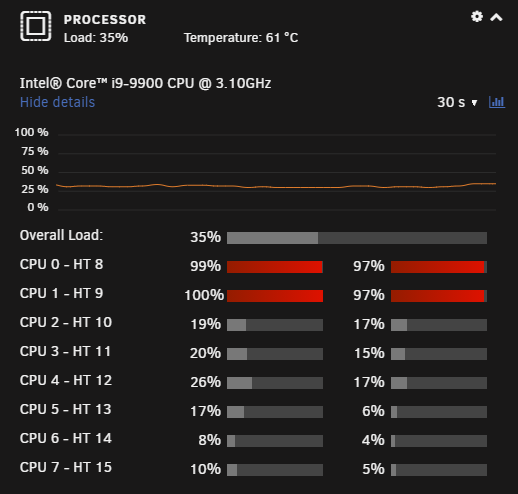
Task: Switch graph view using bar chart icon
Action: coord(497,102)
